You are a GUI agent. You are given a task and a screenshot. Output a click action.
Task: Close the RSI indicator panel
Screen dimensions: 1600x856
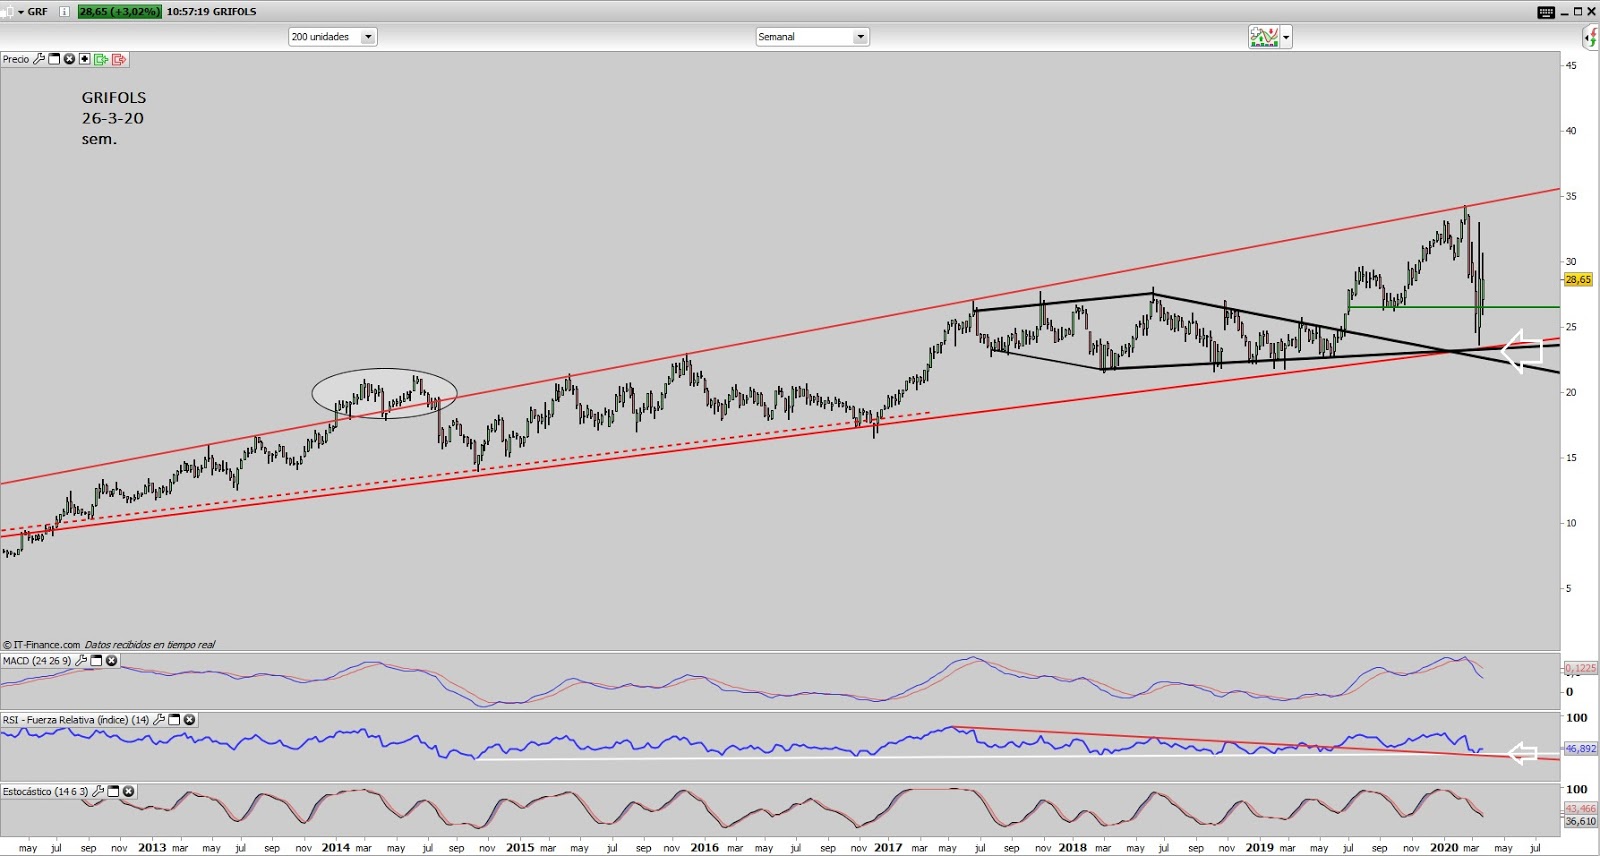[x=189, y=720]
